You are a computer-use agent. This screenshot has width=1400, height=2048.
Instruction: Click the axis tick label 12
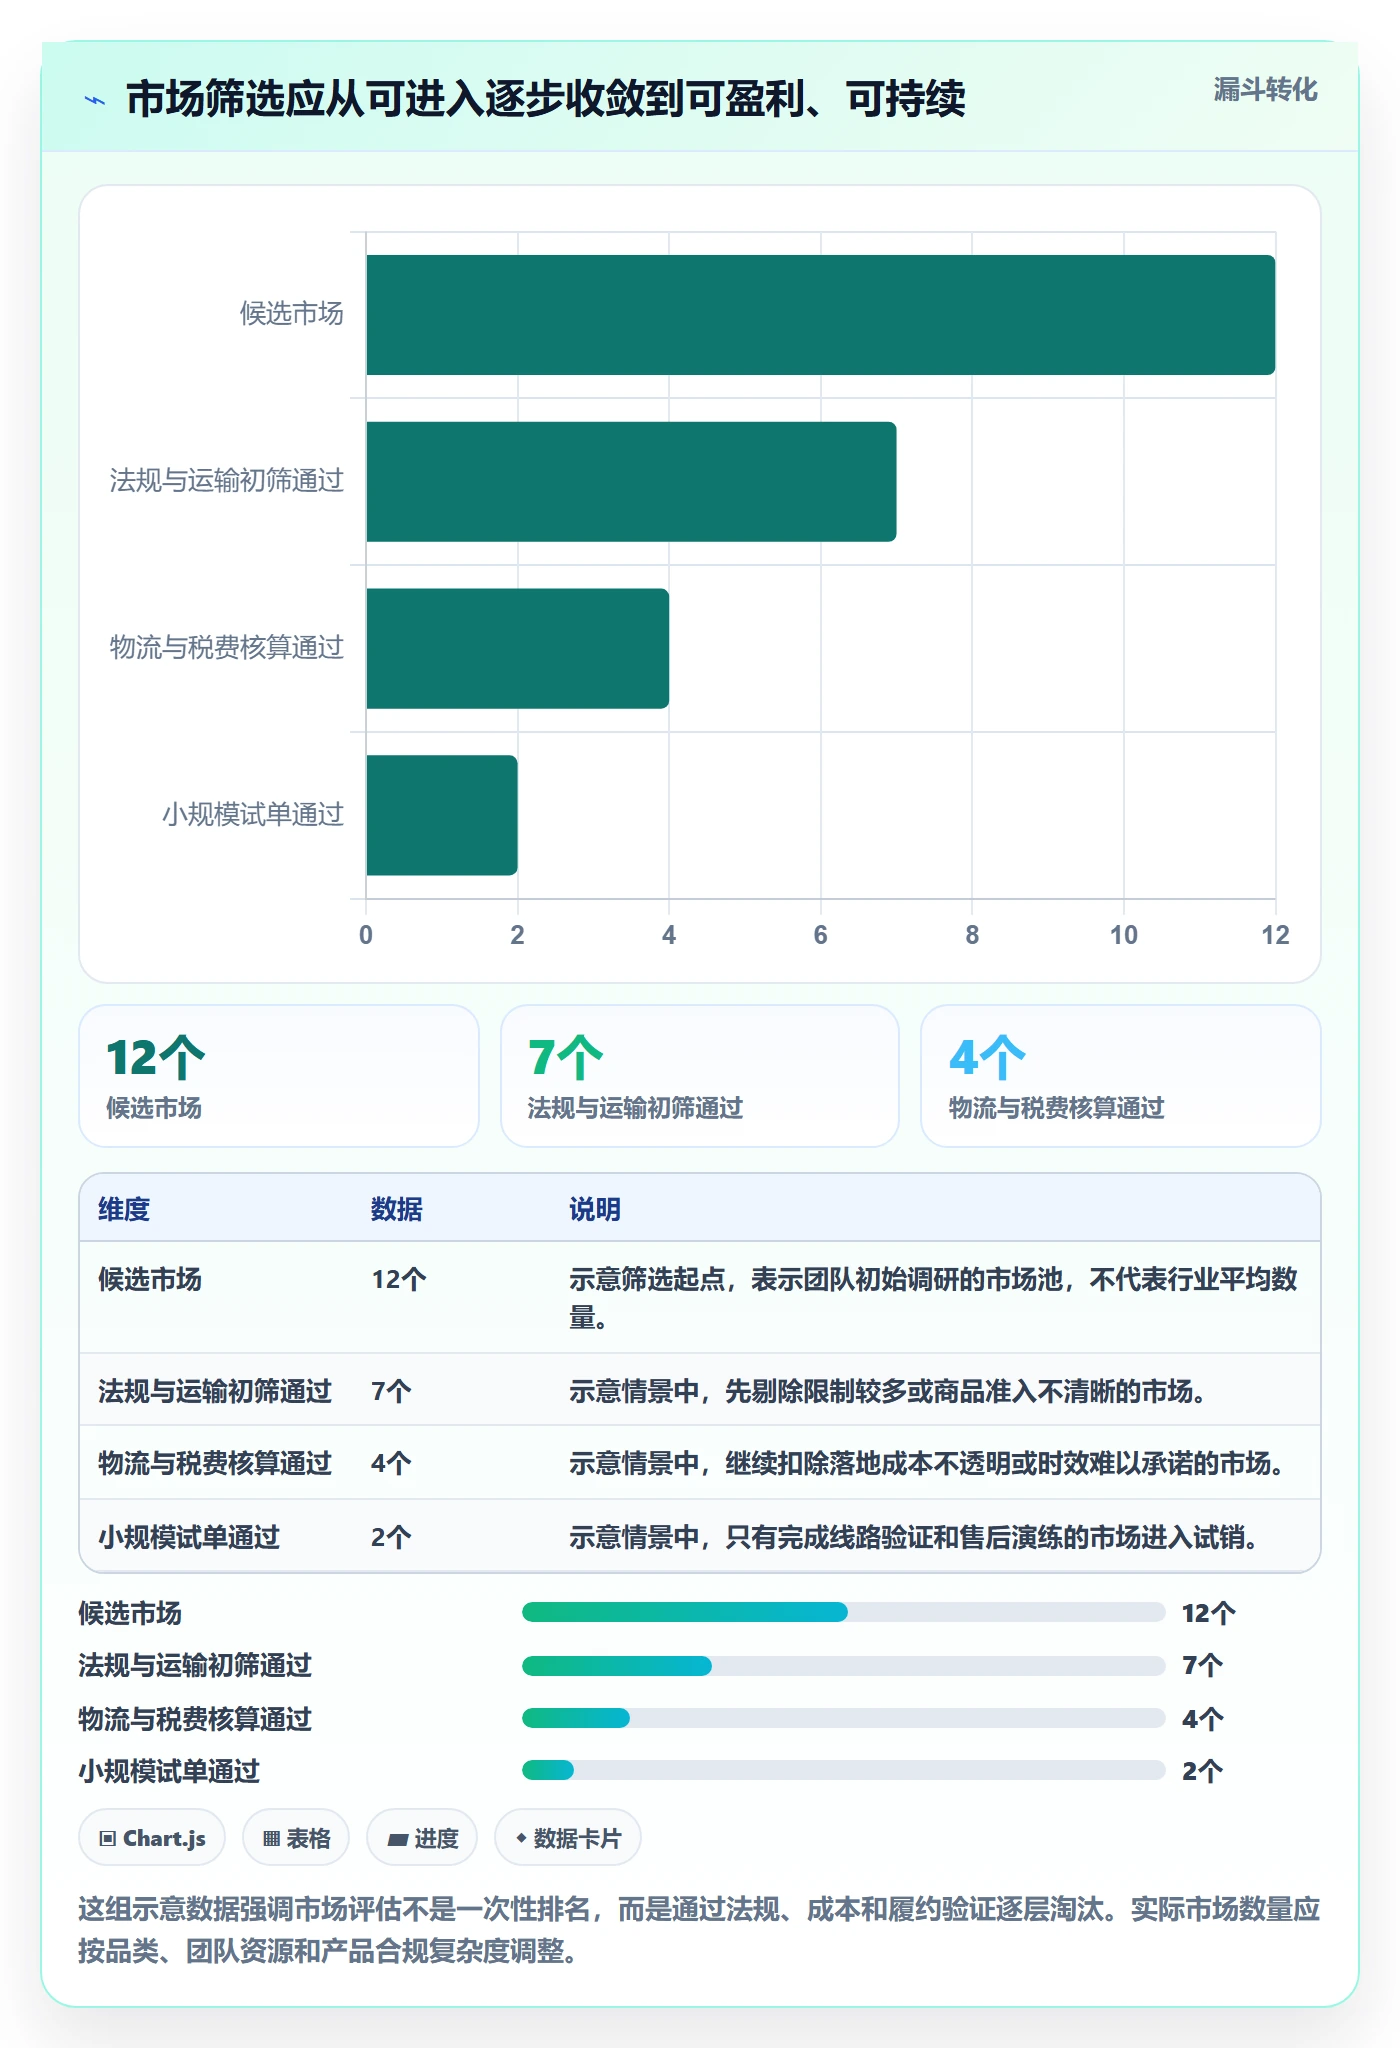click(1275, 935)
